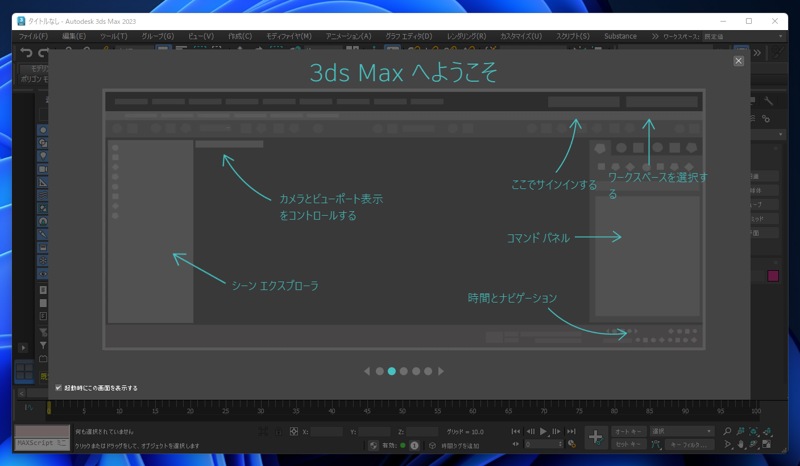Close the 3ds Max welcome dialog
The height and width of the screenshot is (466, 800).
pos(738,61)
